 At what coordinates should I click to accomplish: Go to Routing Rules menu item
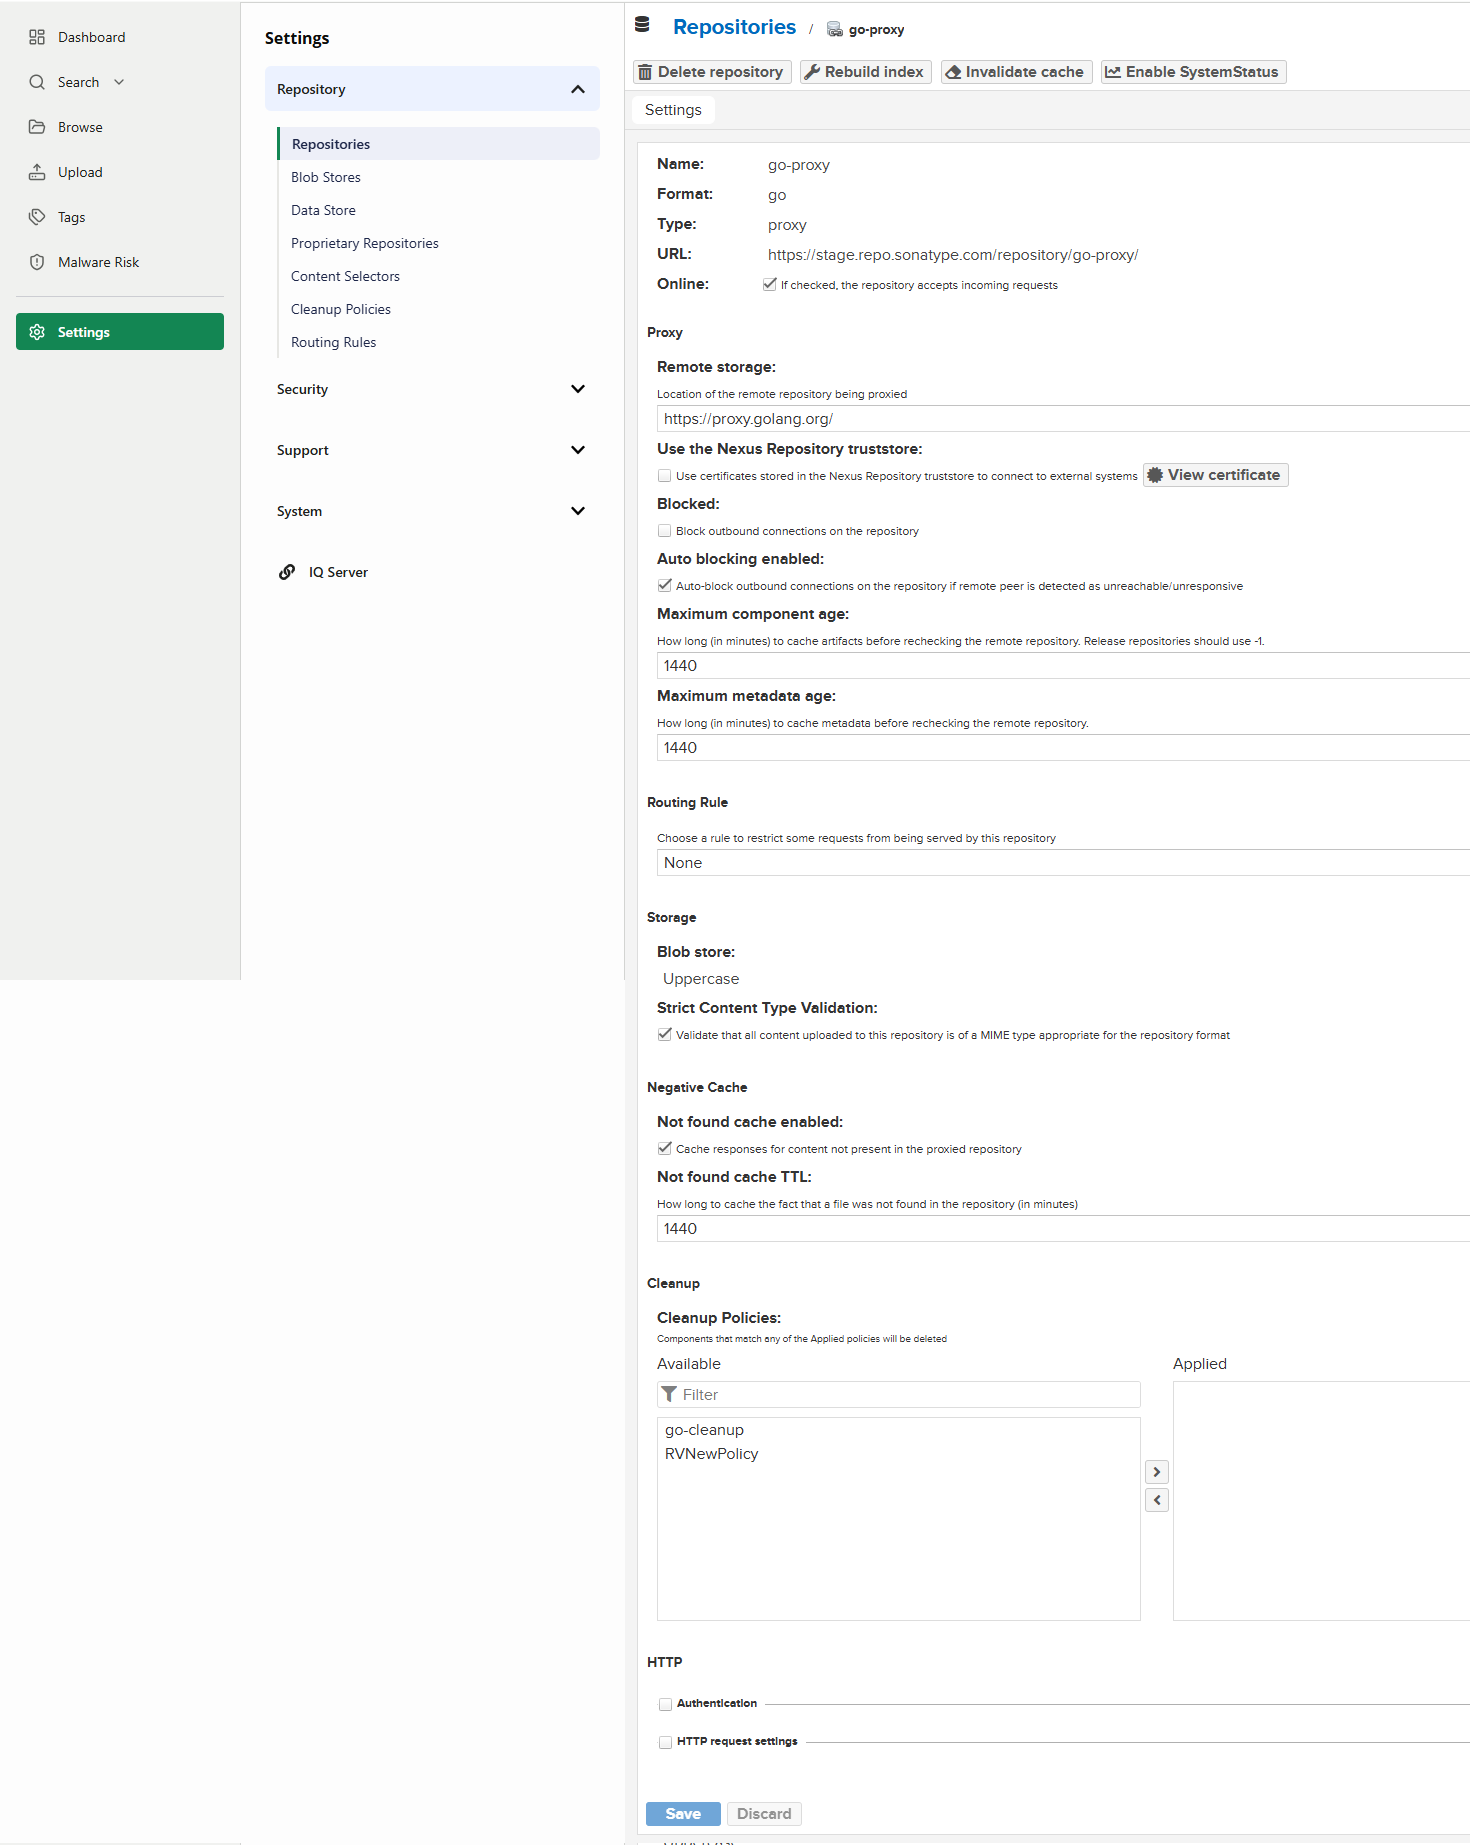pyautogui.click(x=334, y=342)
